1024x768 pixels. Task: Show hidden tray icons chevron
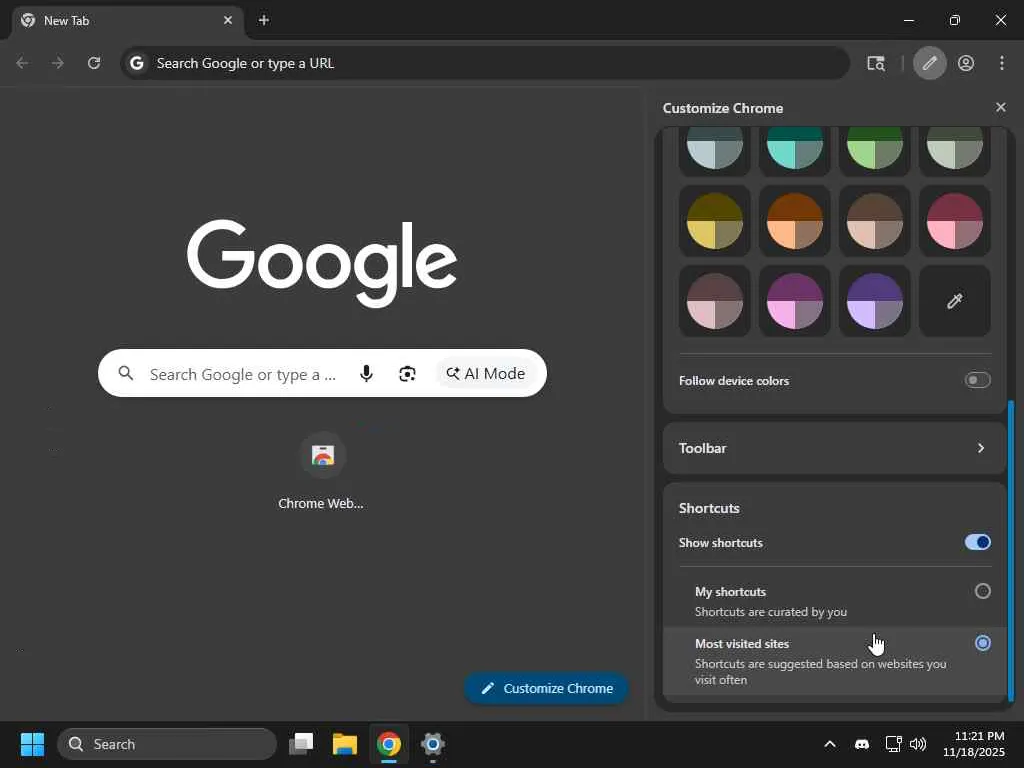[x=829, y=744]
